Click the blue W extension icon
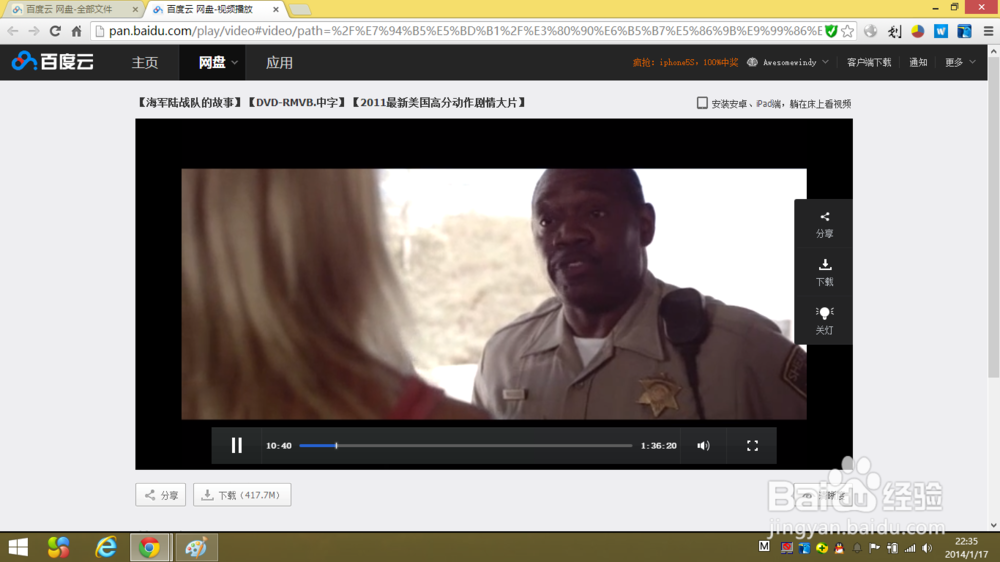This screenshot has width=1000, height=562. pyautogui.click(x=941, y=31)
